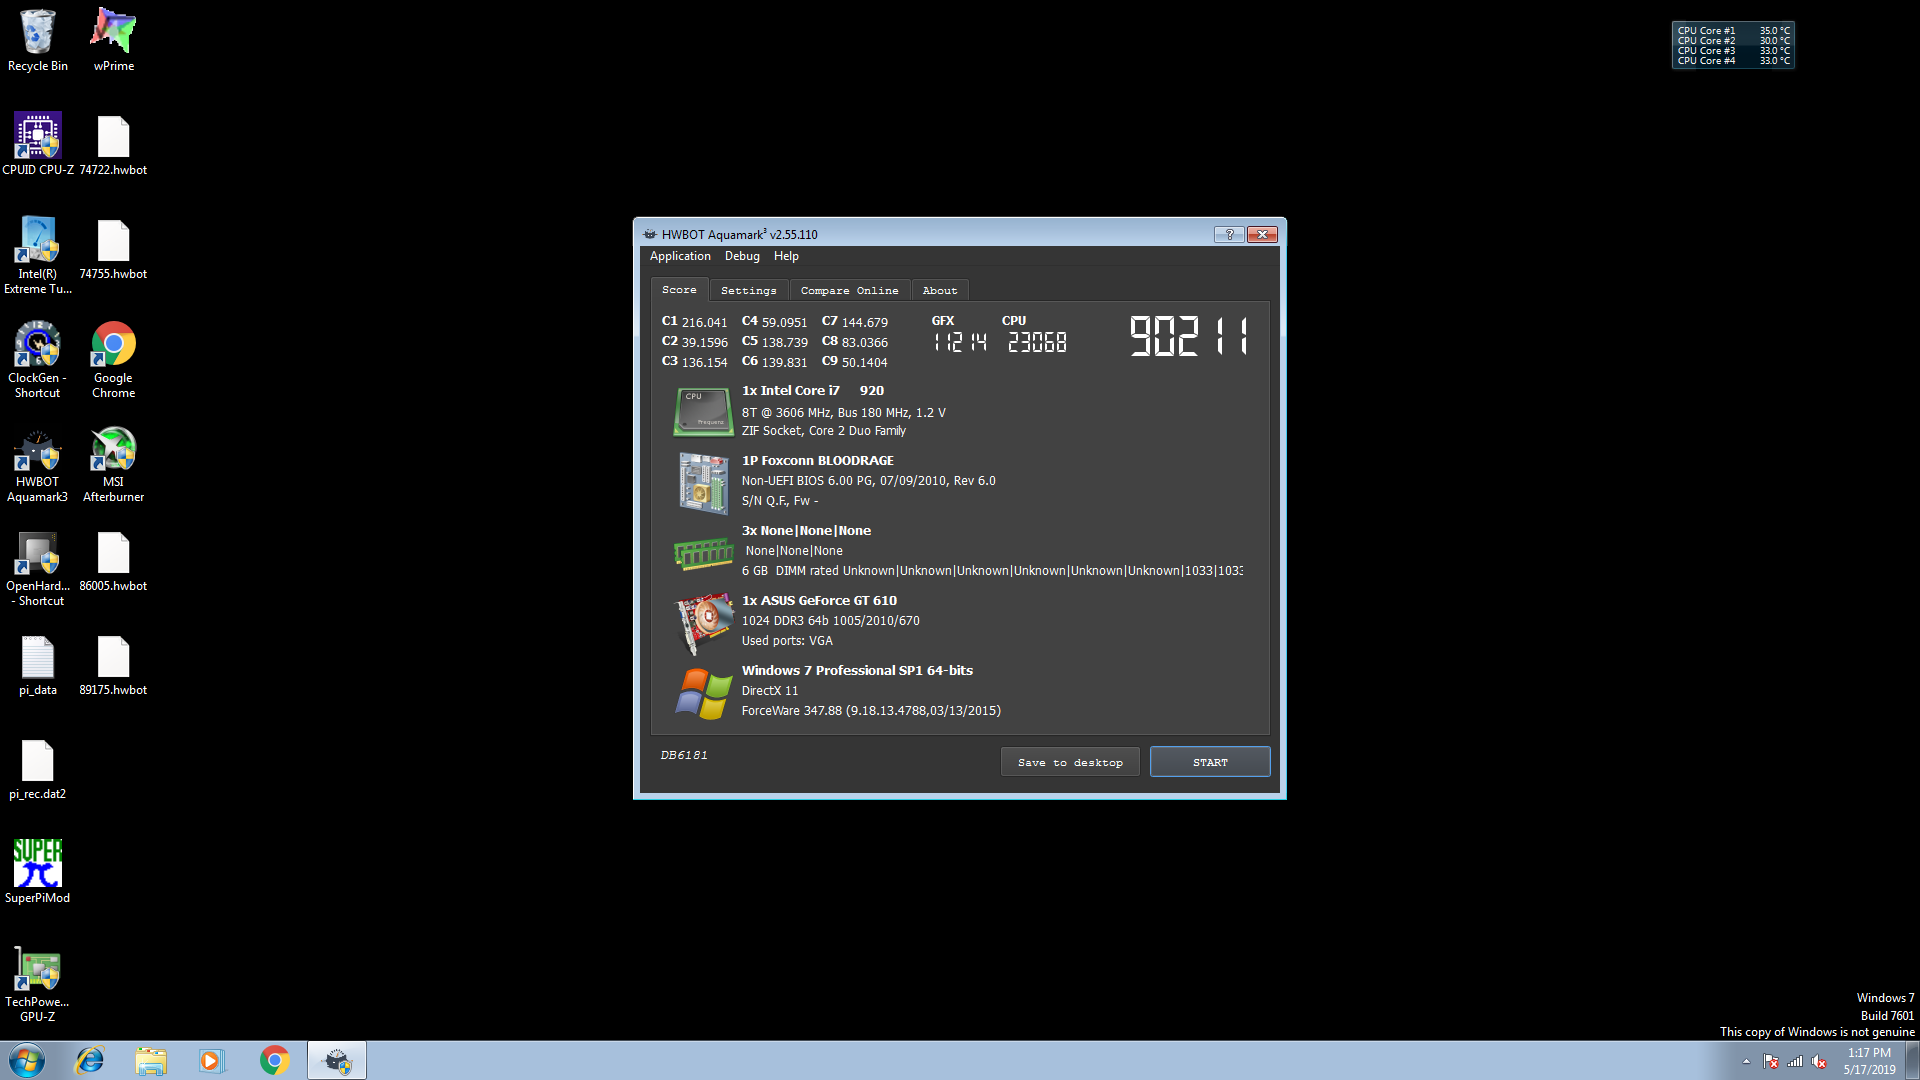Select the 74755.hwbot file icon
This screenshot has width=1920, height=1080.
[113, 250]
